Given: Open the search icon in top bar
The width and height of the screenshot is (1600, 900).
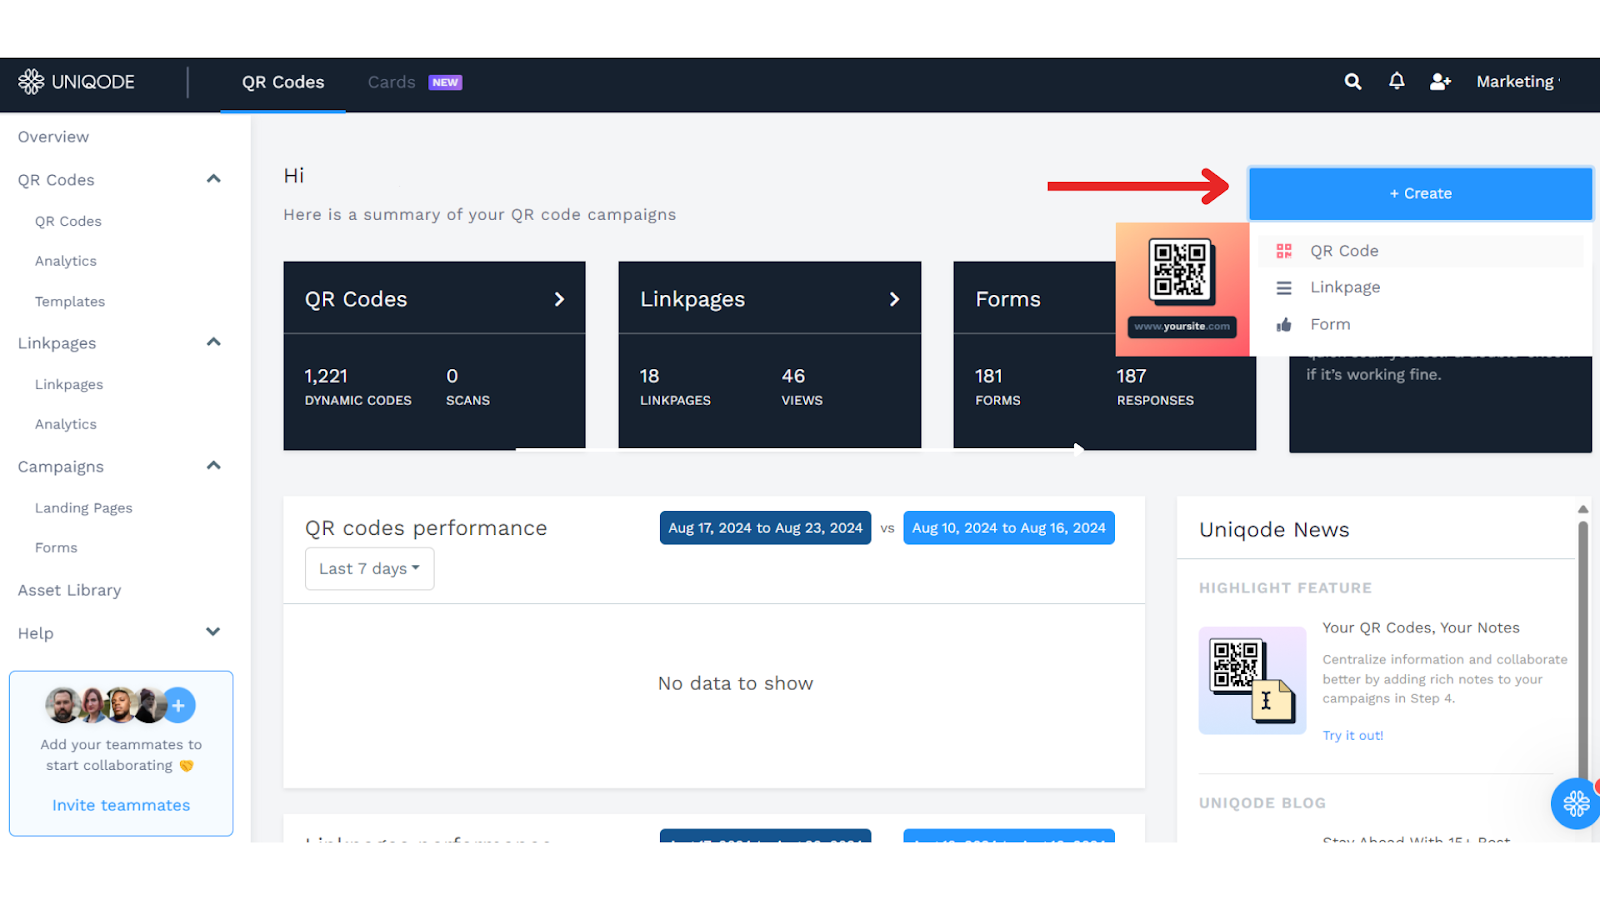Looking at the screenshot, I should tap(1353, 82).
